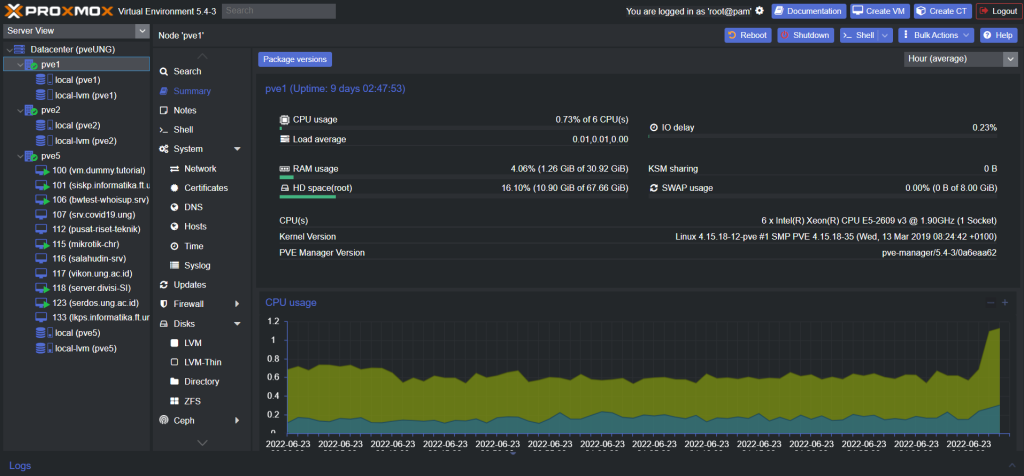The height and width of the screenshot is (476, 1024).
Task: Click the Datacenter server icon in tree
Action: point(20,50)
